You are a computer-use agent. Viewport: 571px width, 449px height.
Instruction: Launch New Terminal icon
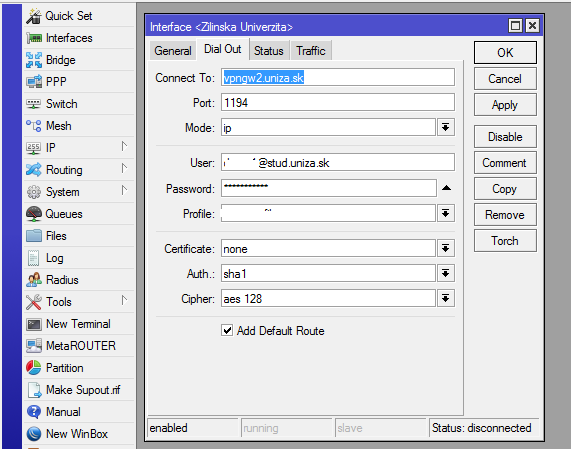click(x=34, y=324)
